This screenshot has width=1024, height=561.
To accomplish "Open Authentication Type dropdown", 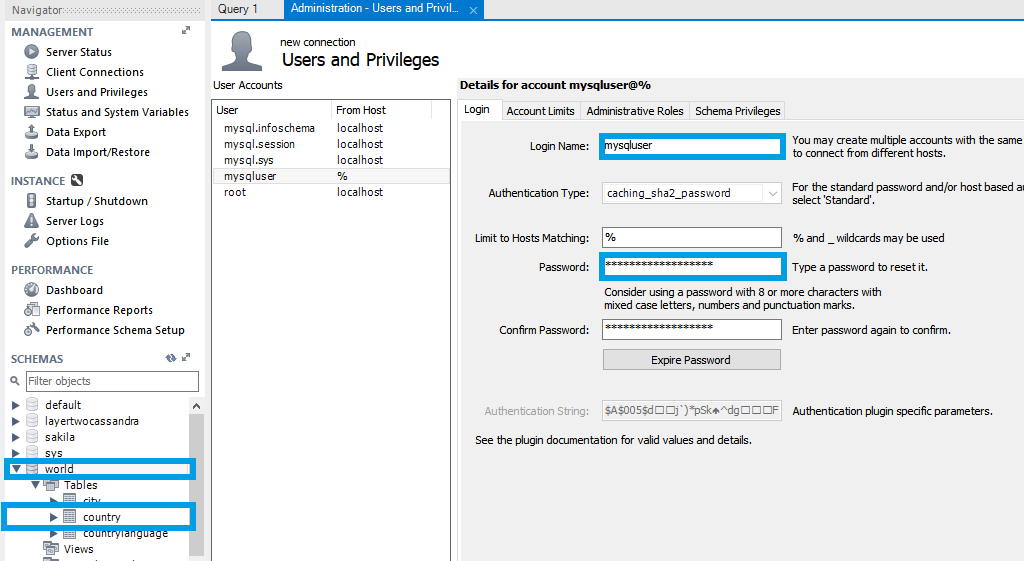I will pos(773,193).
